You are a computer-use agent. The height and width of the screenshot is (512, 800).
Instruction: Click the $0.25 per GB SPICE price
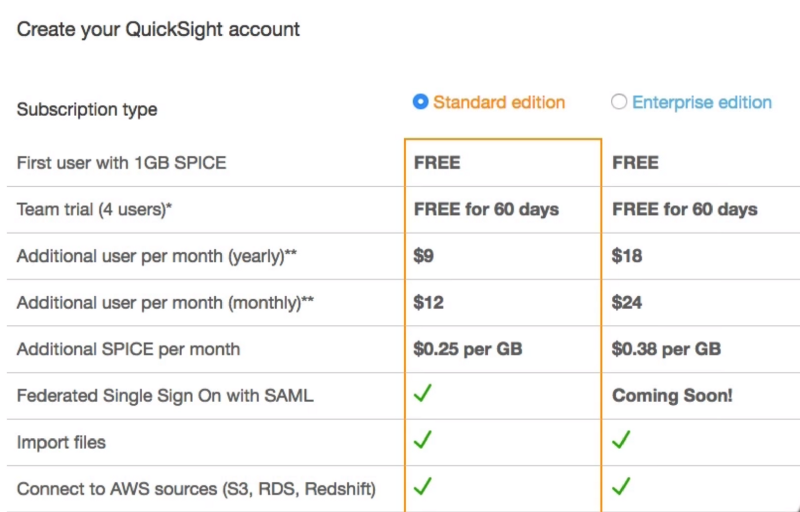point(468,349)
